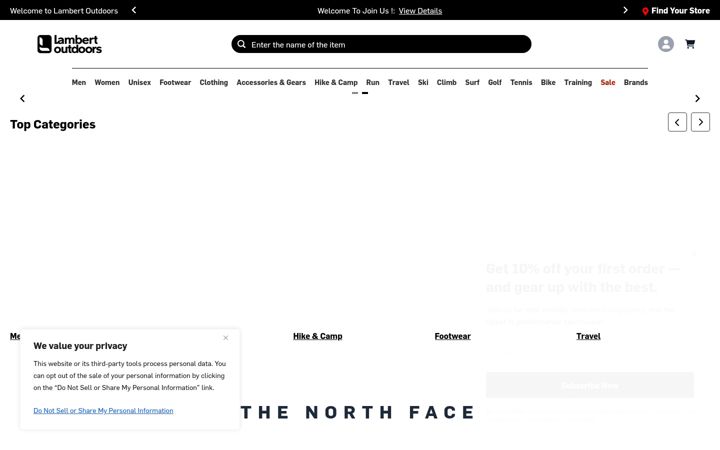Show next Top Categories items
Image resolution: width=720 pixels, height=450 pixels.
(x=700, y=122)
